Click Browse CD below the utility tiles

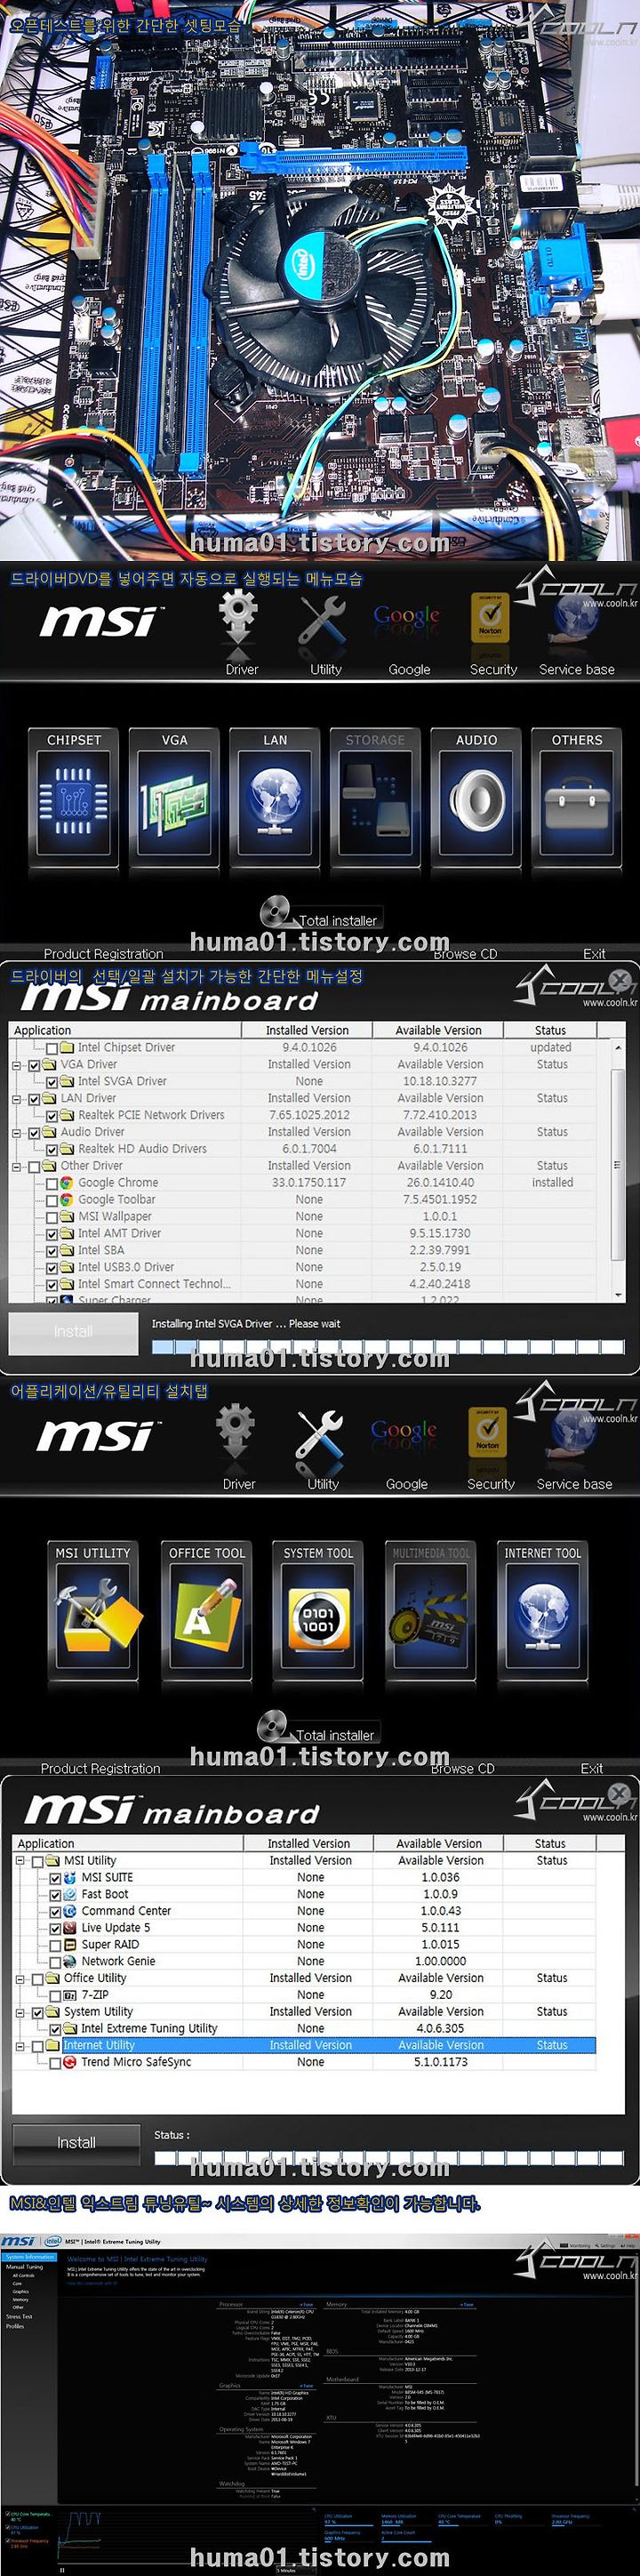pos(462,1769)
